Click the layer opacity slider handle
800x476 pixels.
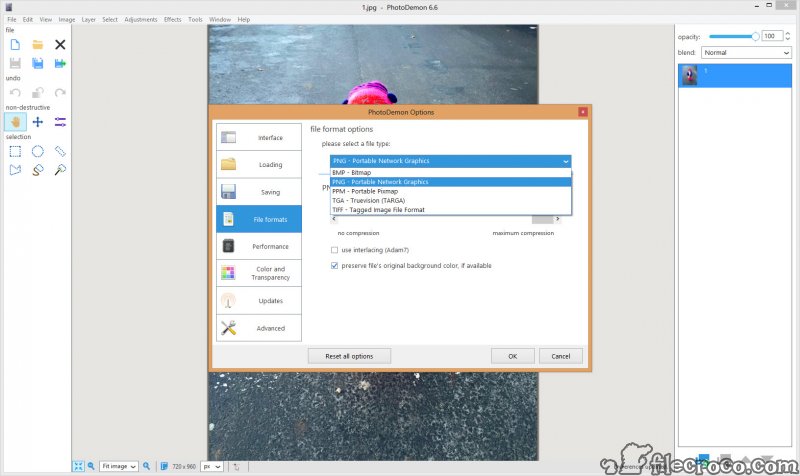[755, 36]
